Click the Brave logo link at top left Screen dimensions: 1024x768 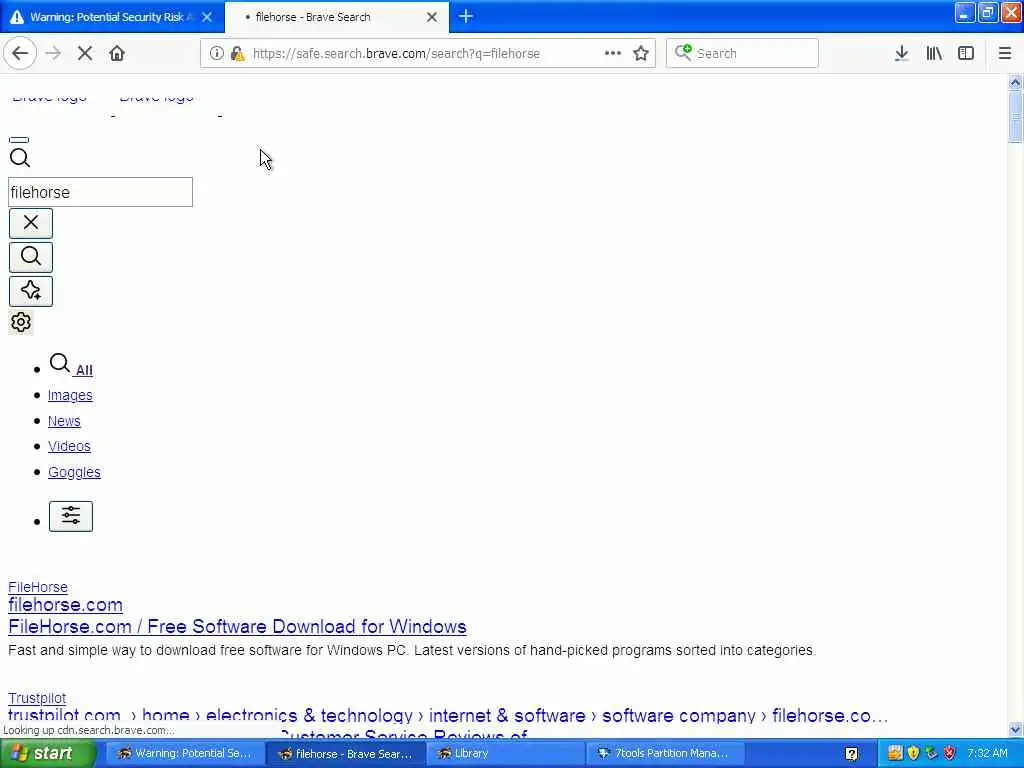[x=50, y=97]
